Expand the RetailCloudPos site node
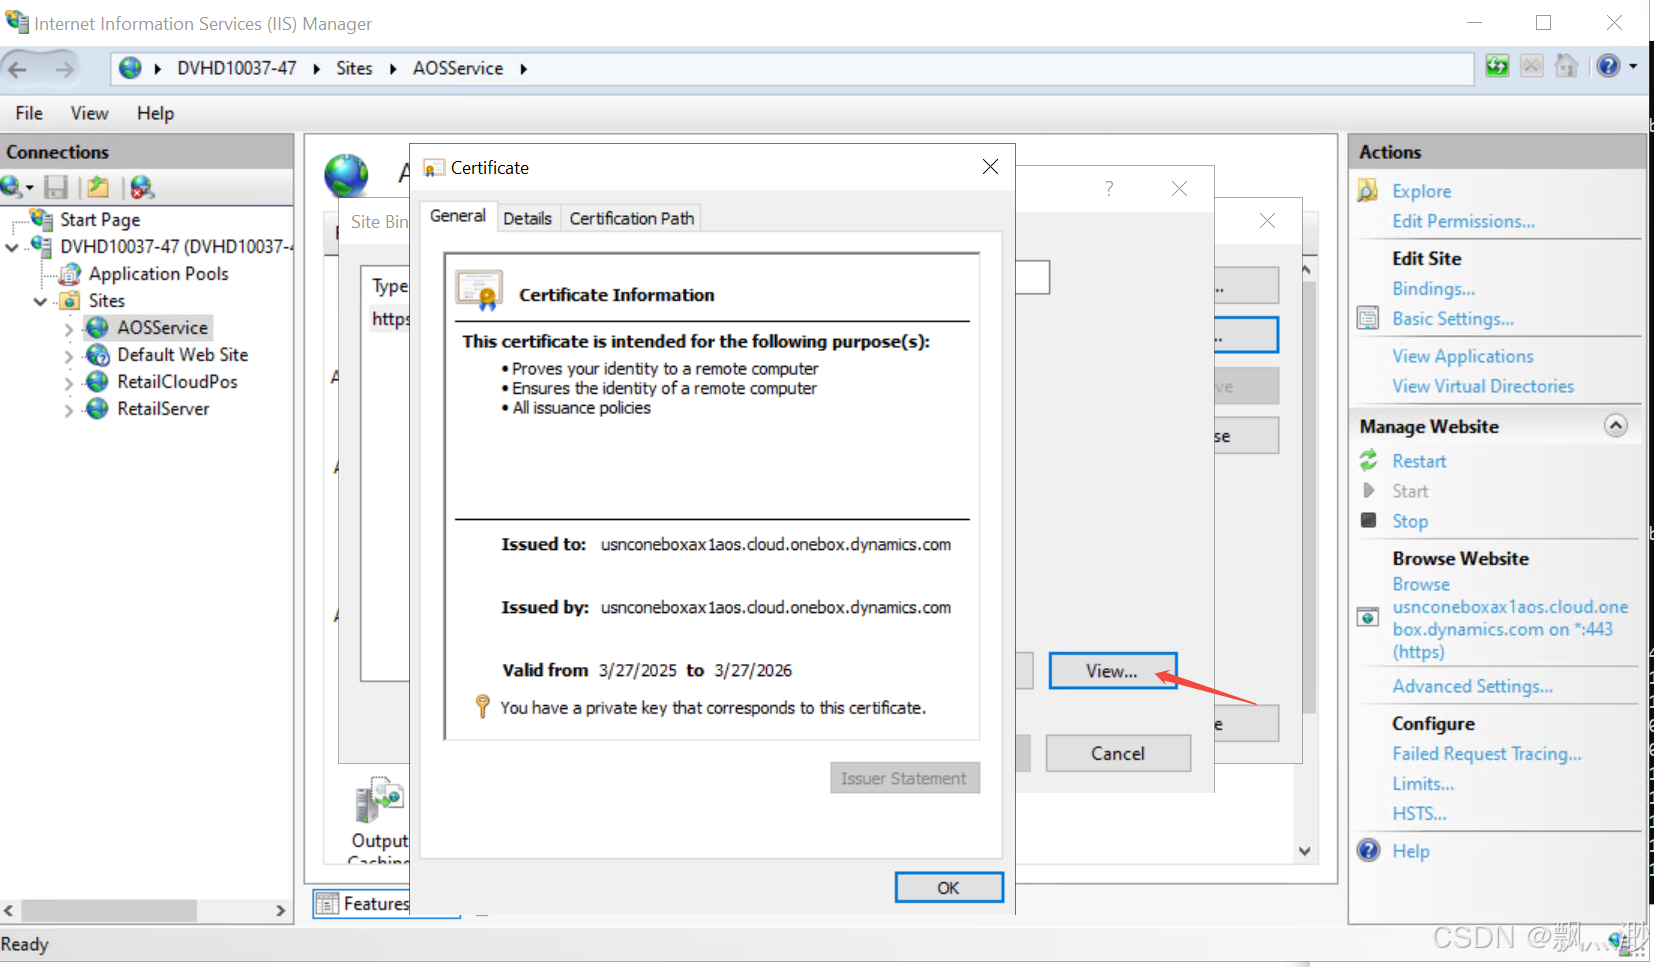The image size is (1654, 967). coord(68,382)
